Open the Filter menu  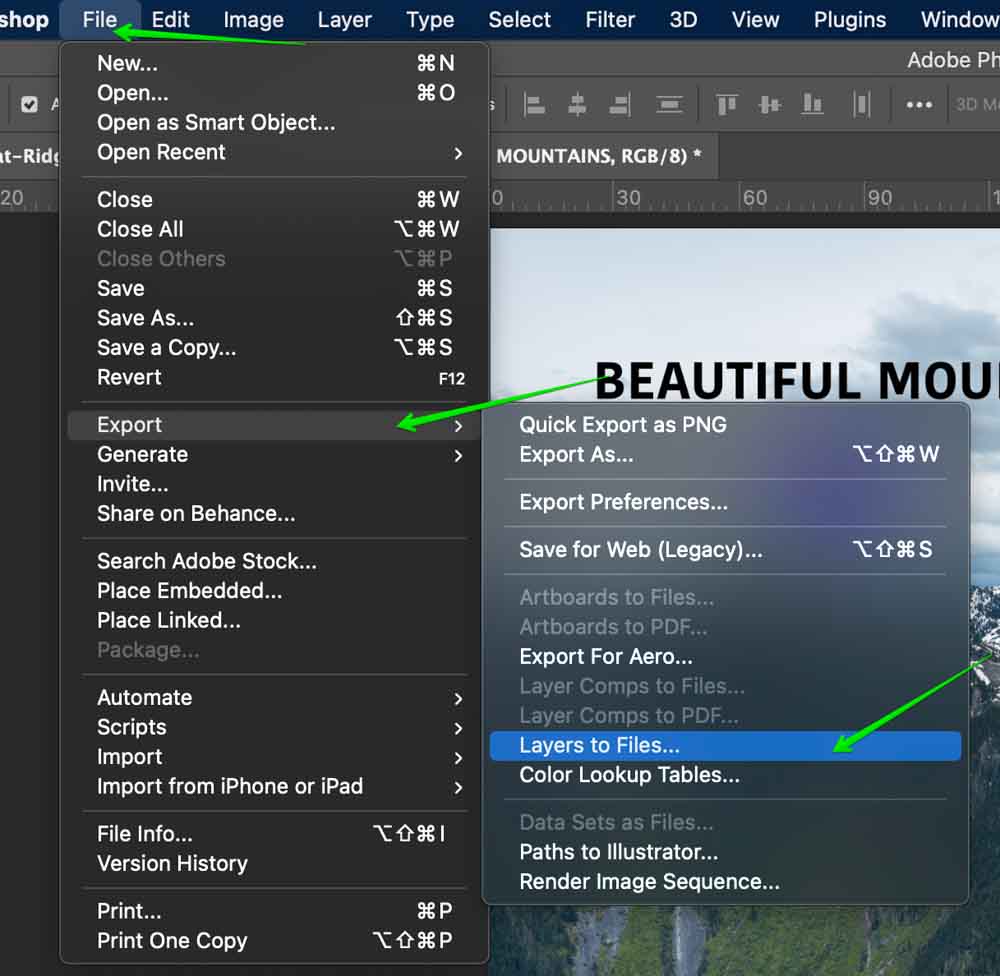coord(610,20)
